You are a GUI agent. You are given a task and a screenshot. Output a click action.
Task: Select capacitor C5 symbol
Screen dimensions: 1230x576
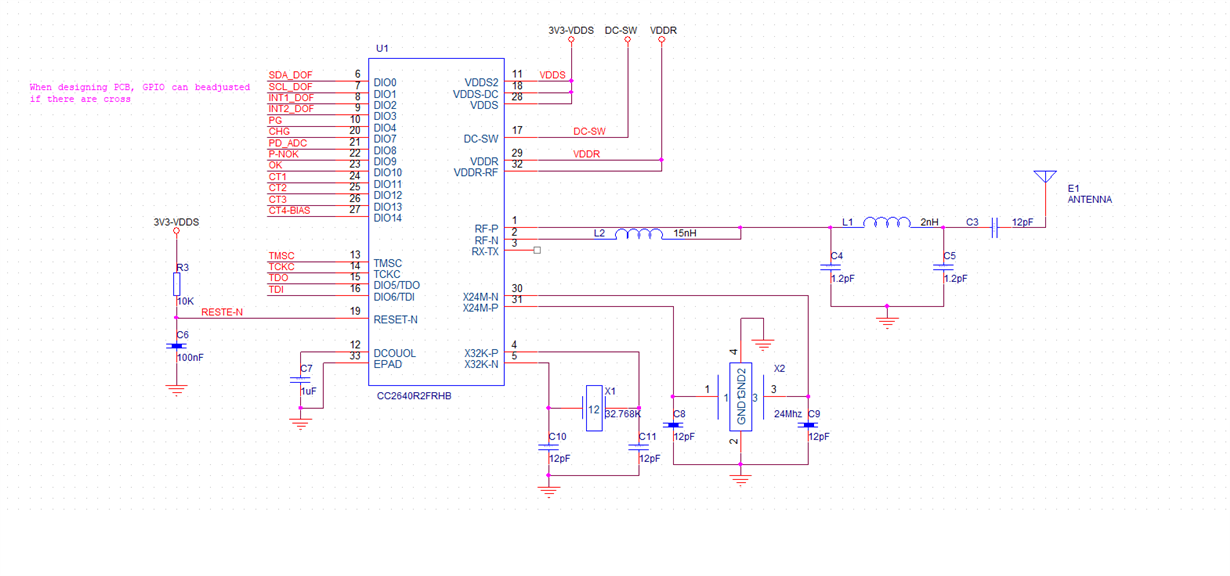coord(944,266)
